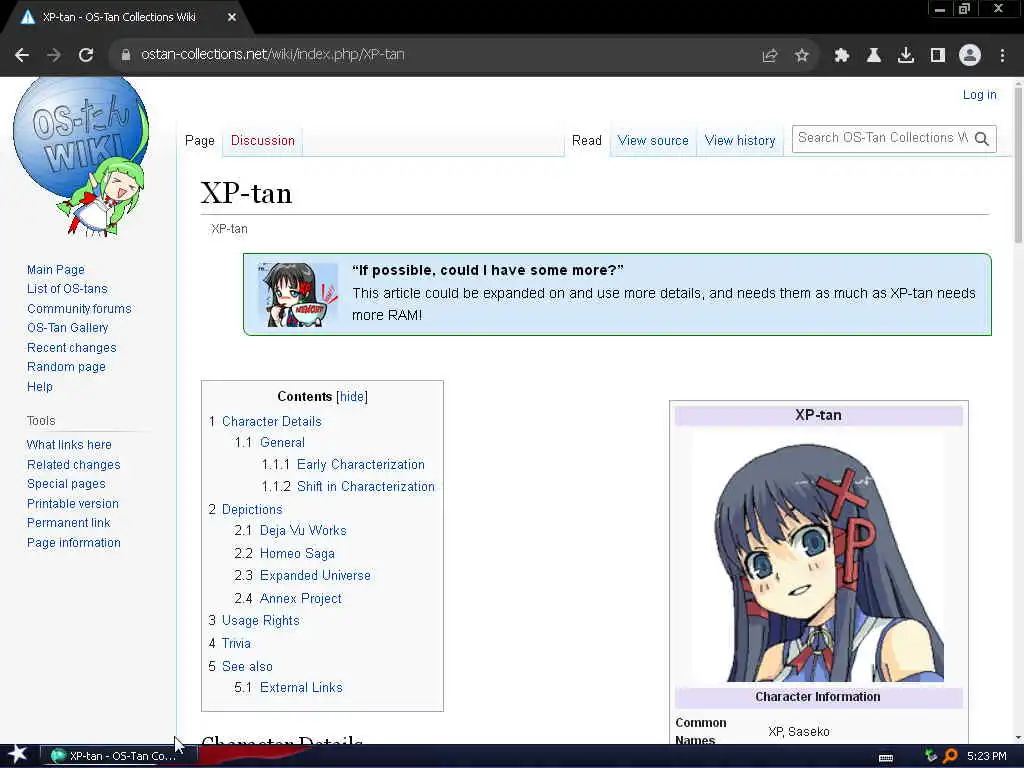
Task: Jump to Homeo Saga section
Action: 297,553
